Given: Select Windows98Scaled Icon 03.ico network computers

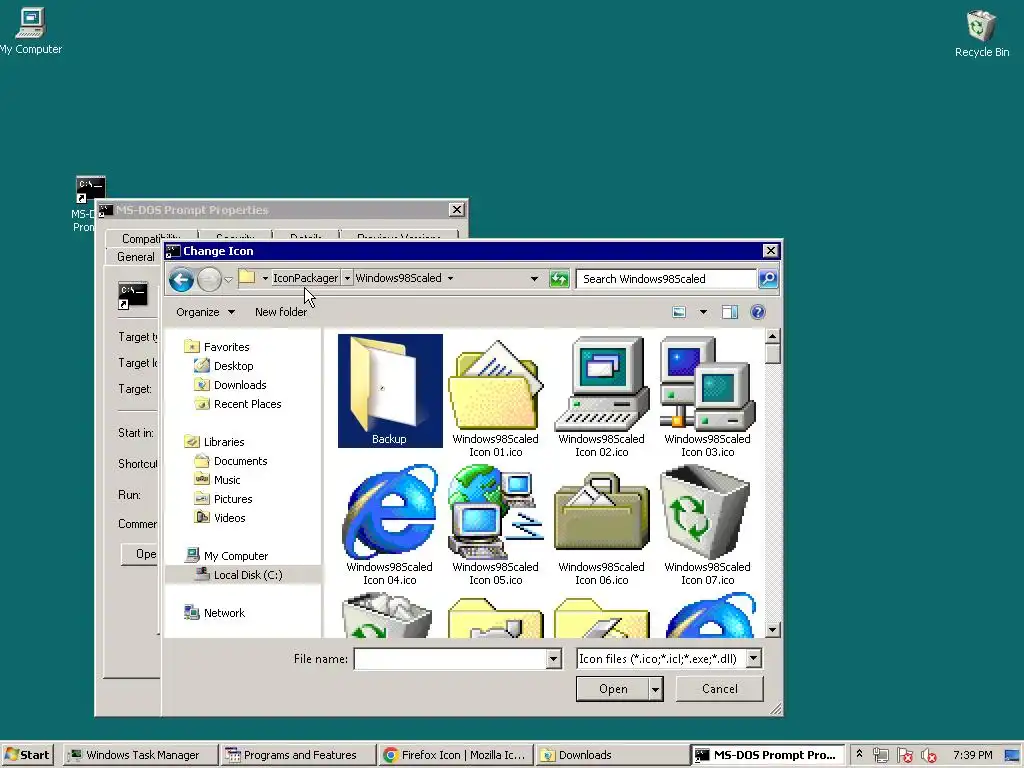Looking at the screenshot, I should pos(707,397).
